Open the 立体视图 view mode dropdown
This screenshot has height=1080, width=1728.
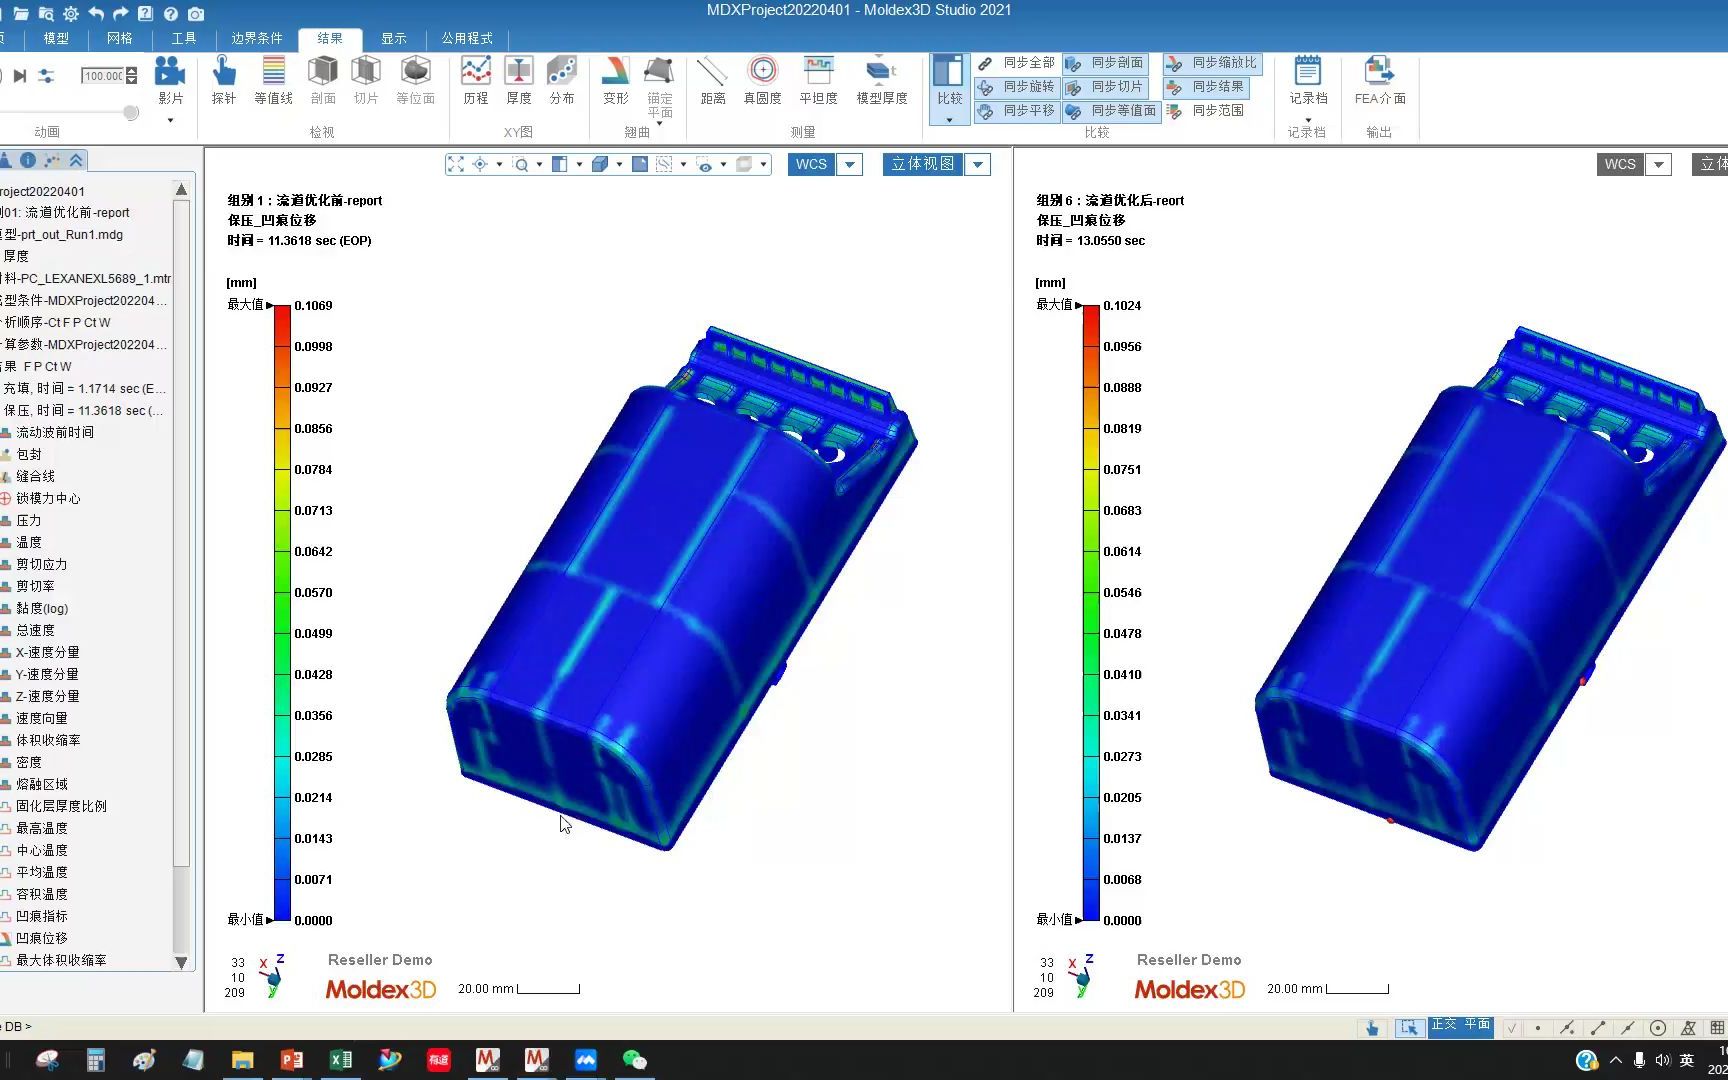pos(977,164)
